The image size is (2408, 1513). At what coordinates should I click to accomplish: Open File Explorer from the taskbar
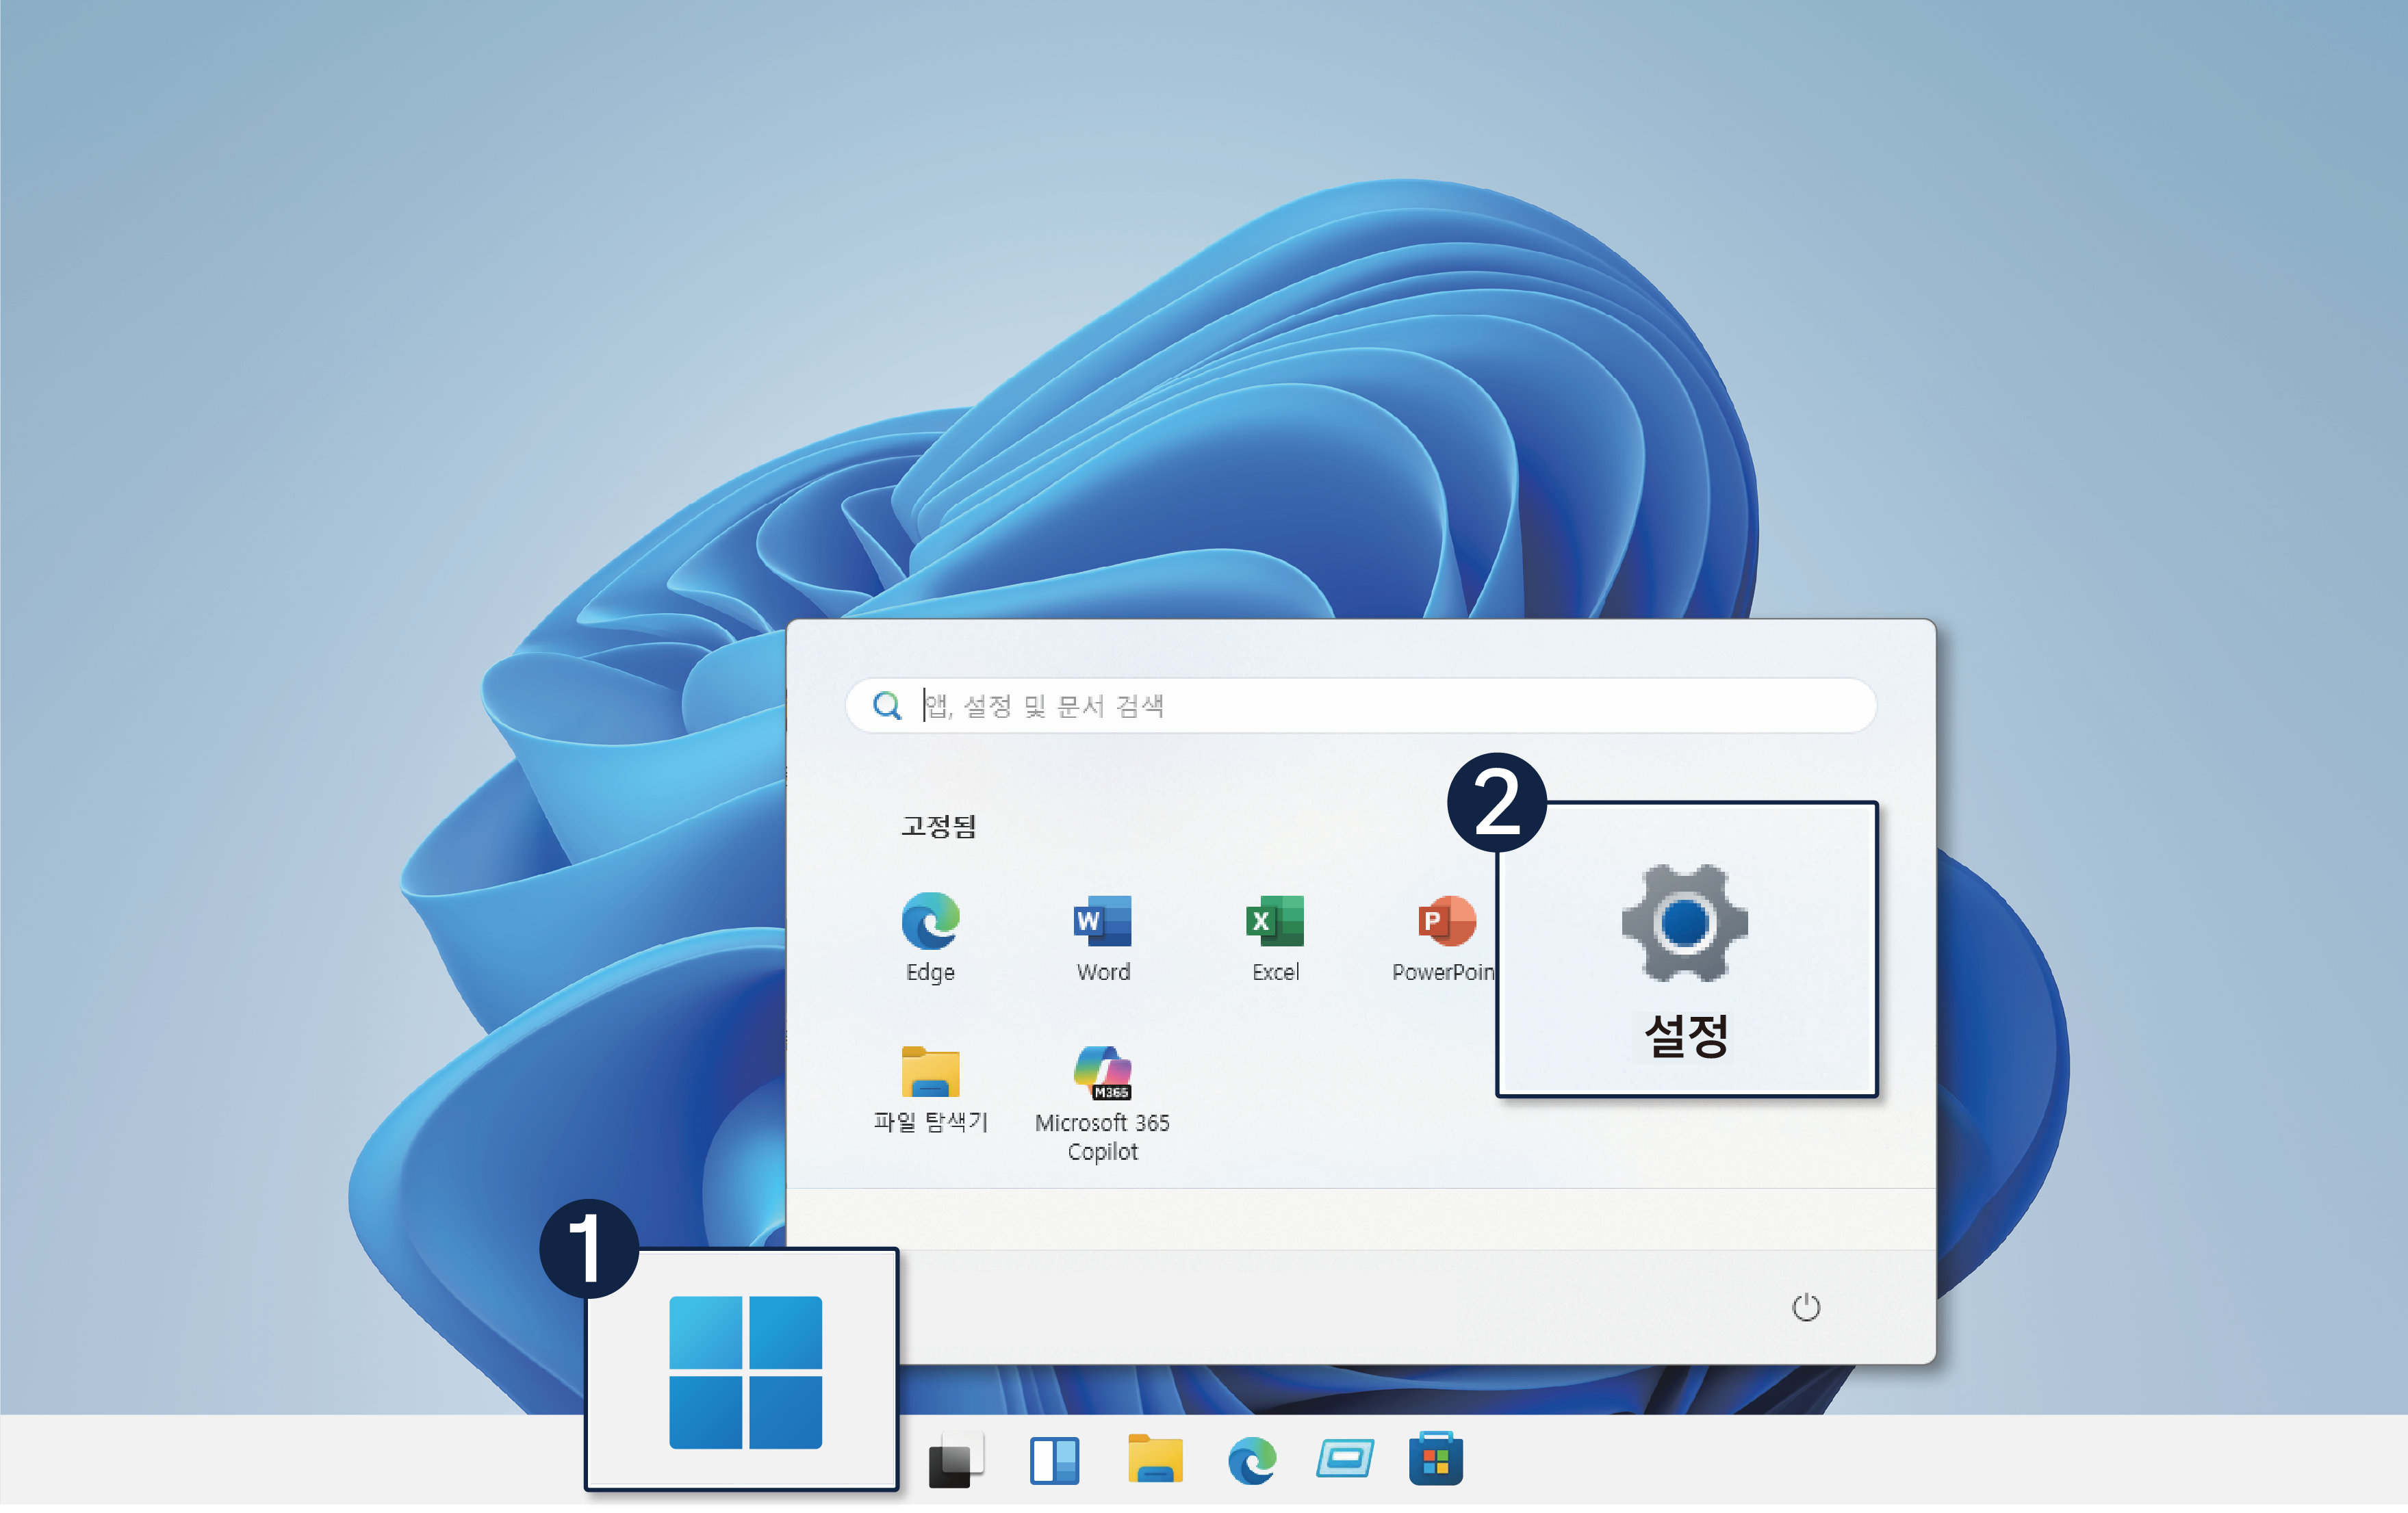pyautogui.click(x=1155, y=1460)
